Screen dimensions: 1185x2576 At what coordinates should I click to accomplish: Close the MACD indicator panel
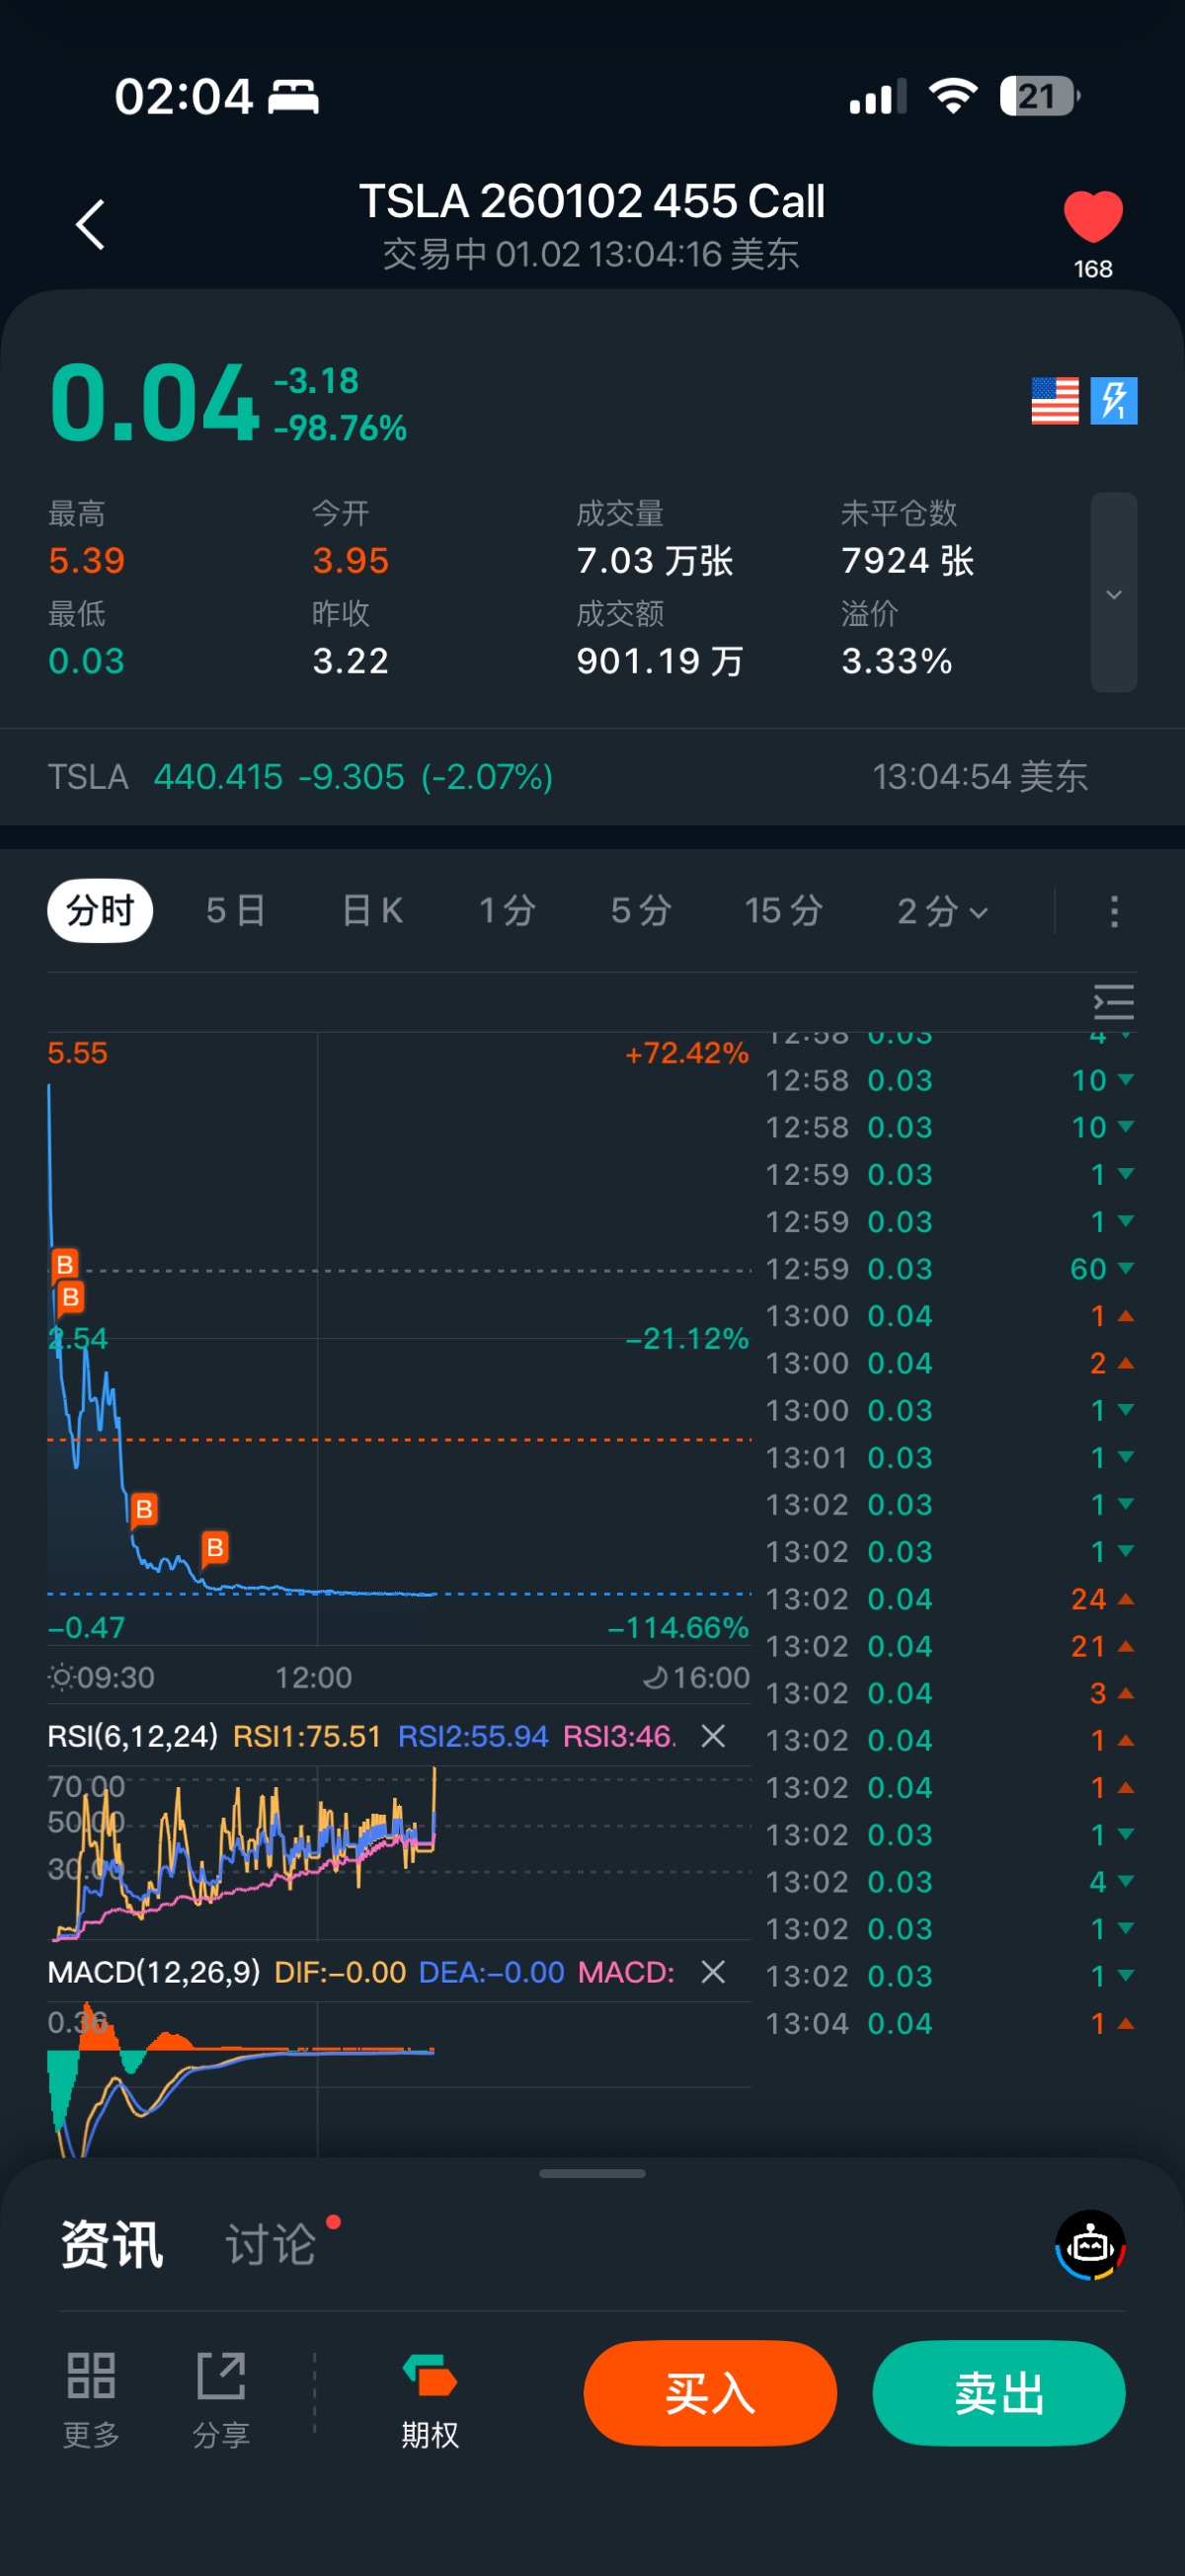coord(713,1972)
